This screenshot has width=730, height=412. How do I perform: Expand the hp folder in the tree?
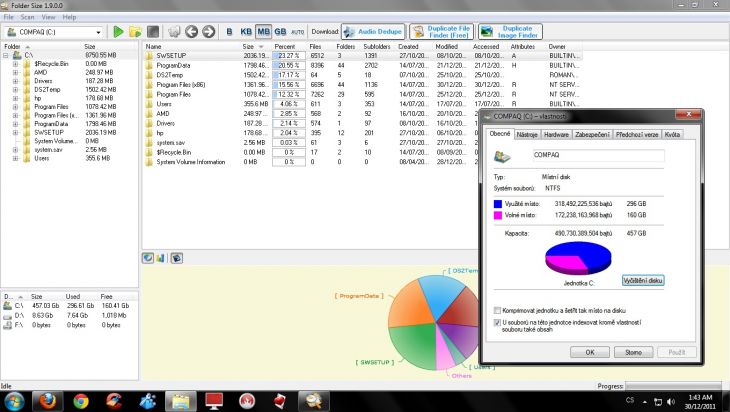click(15, 98)
